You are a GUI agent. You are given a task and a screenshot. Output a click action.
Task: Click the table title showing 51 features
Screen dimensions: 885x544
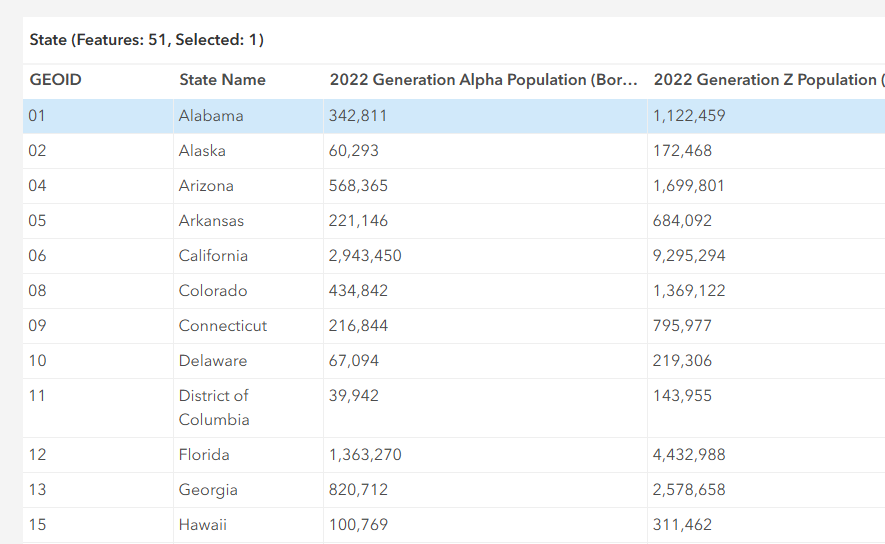[x=146, y=40]
